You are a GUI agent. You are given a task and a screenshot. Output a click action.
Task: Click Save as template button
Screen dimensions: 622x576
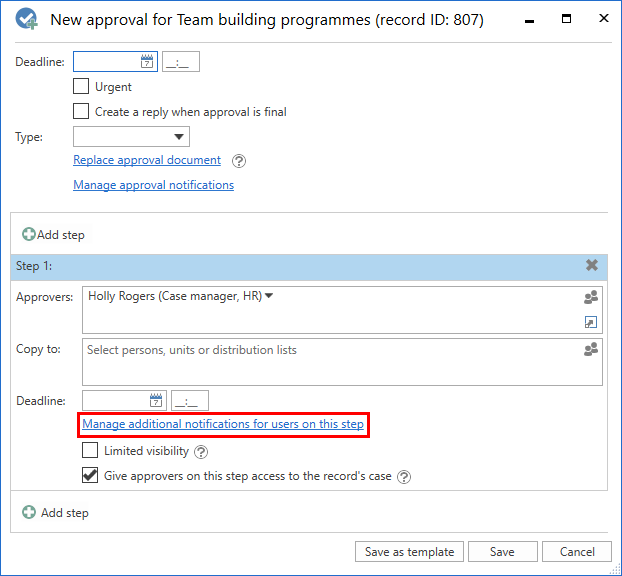click(x=409, y=552)
